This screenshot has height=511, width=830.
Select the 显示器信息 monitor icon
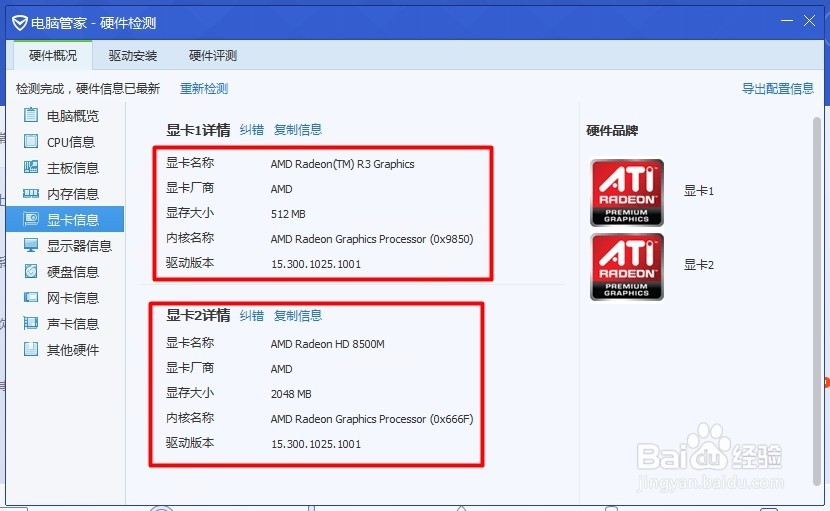[x=31, y=245]
